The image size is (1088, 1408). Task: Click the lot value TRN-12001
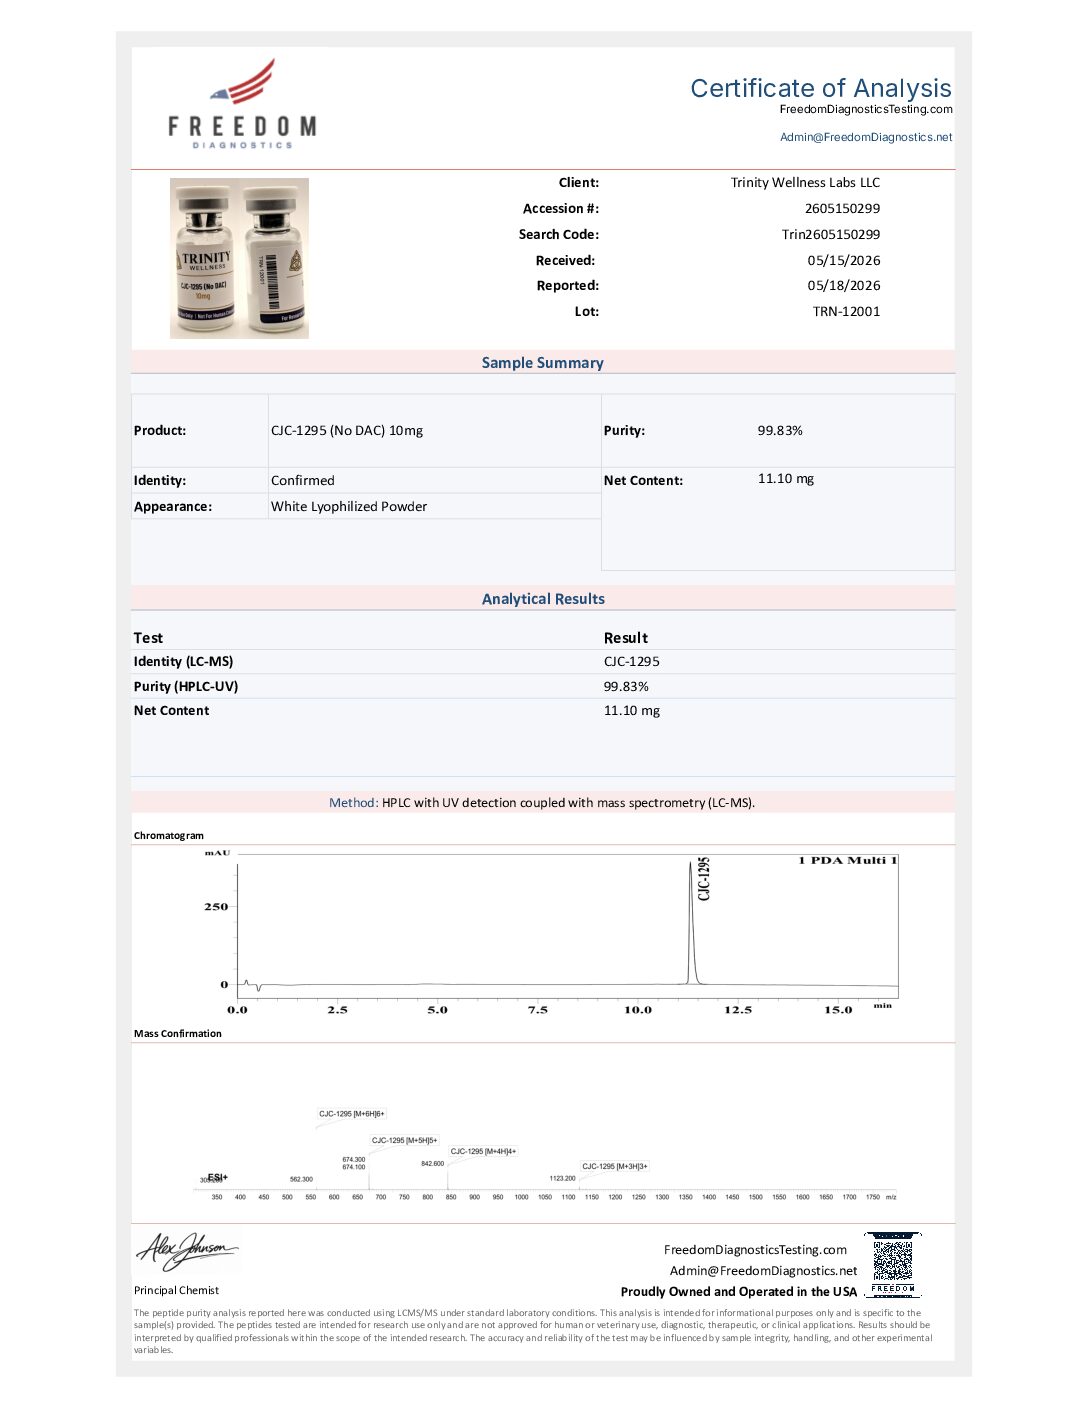tap(846, 311)
